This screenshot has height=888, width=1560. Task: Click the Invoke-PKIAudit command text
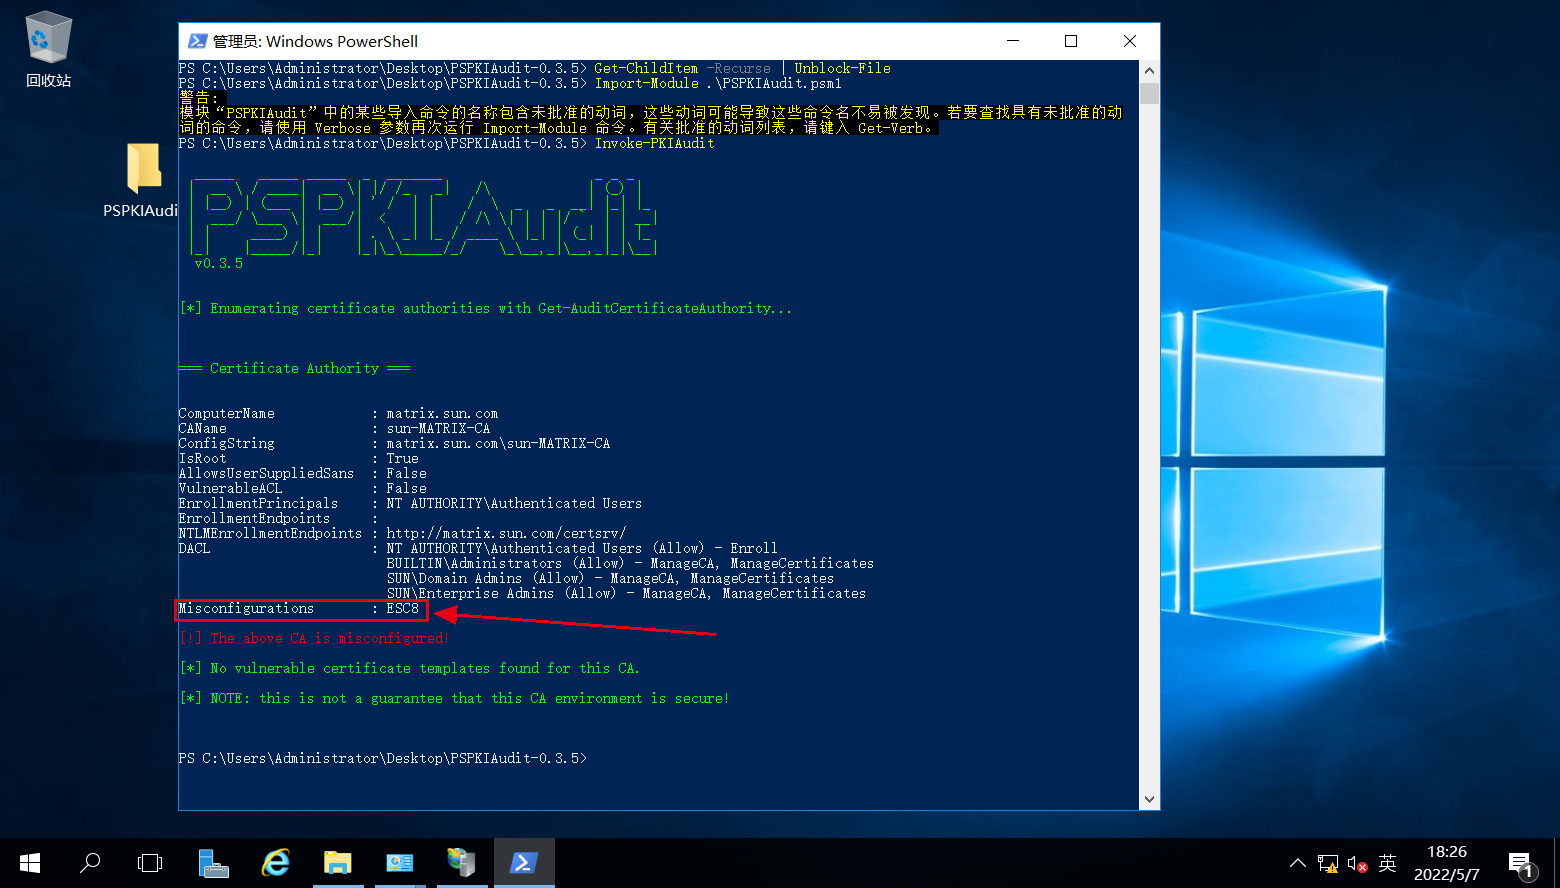click(655, 143)
